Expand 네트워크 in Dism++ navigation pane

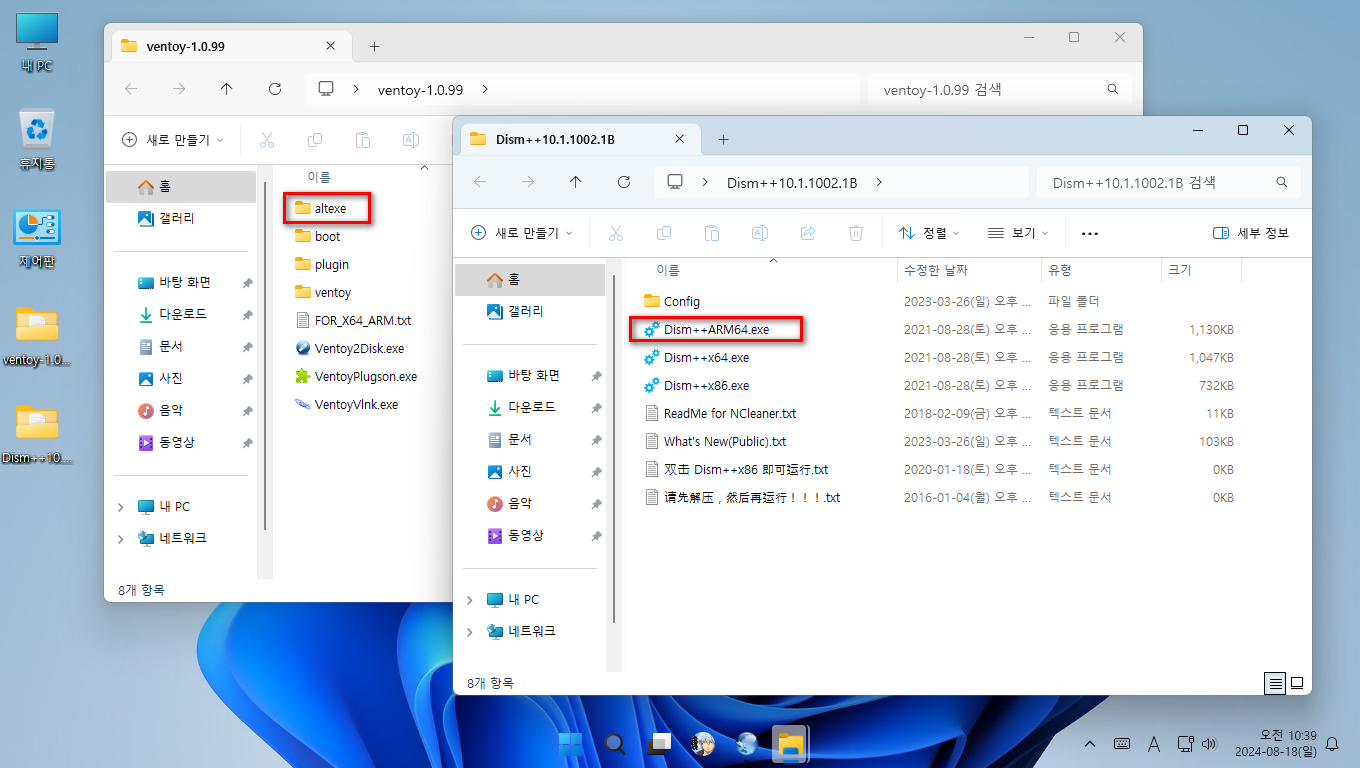pos(470,632)
